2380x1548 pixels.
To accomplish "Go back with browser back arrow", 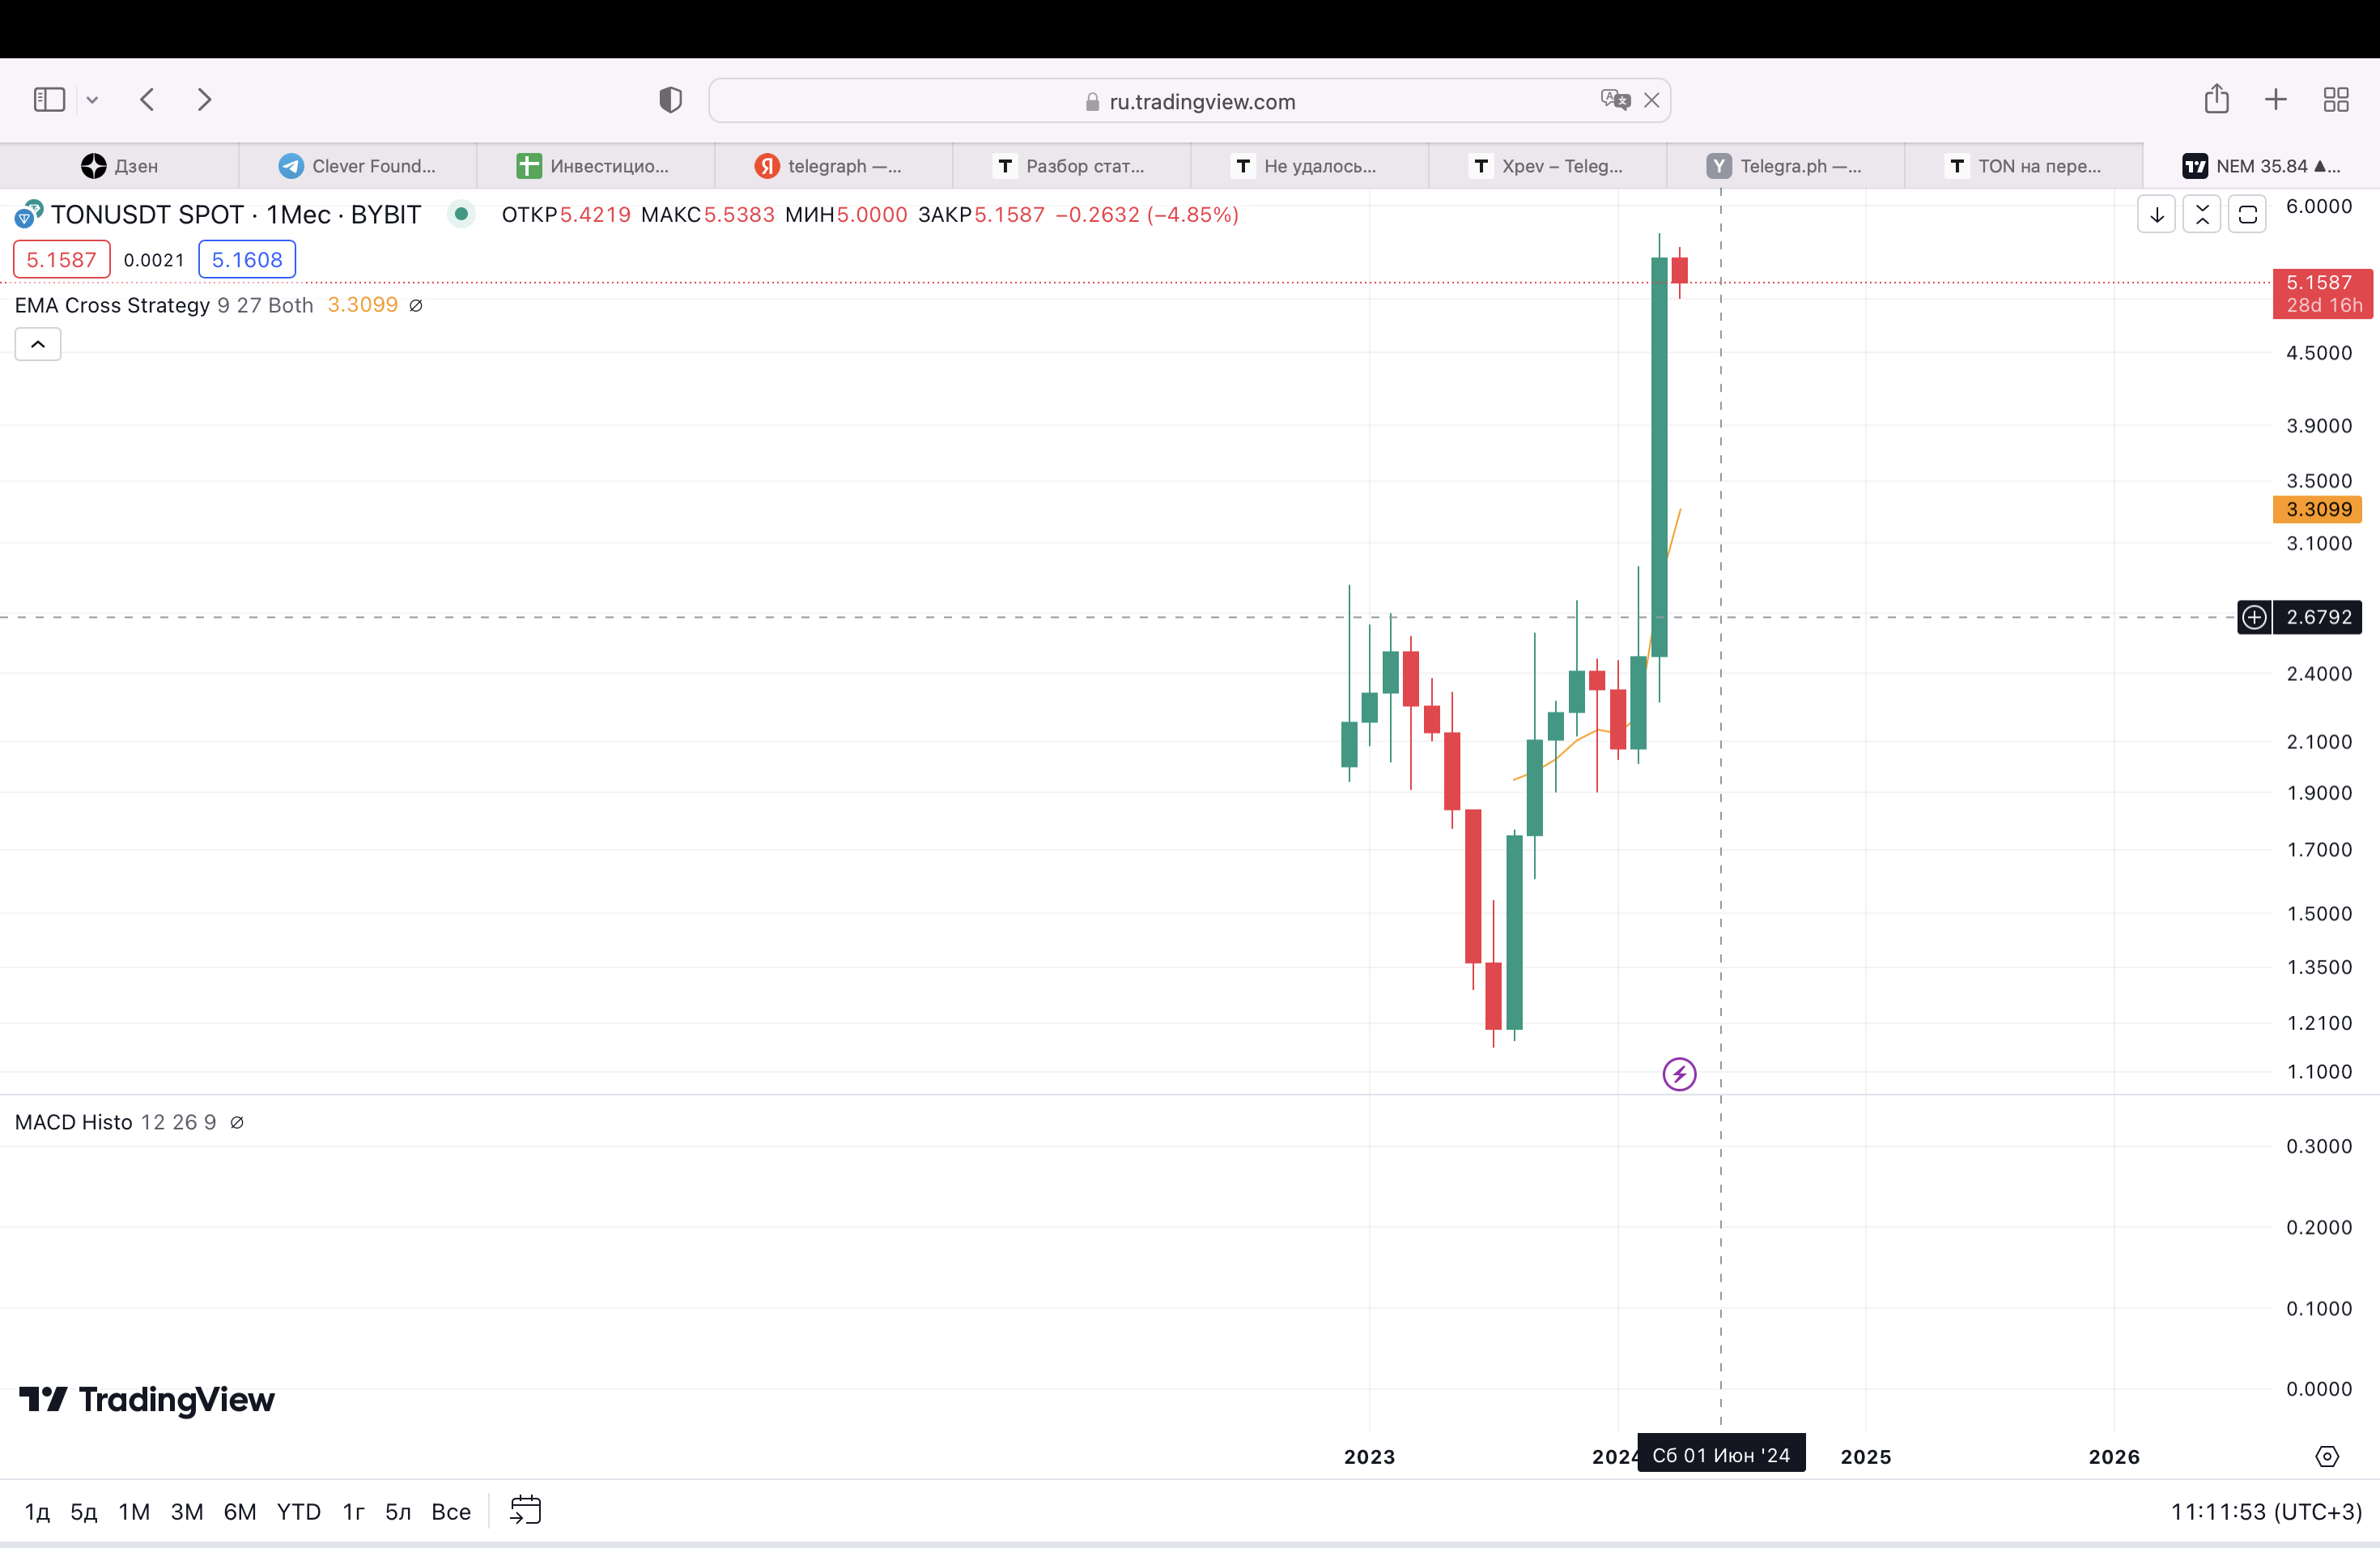I will click(148, 99).
